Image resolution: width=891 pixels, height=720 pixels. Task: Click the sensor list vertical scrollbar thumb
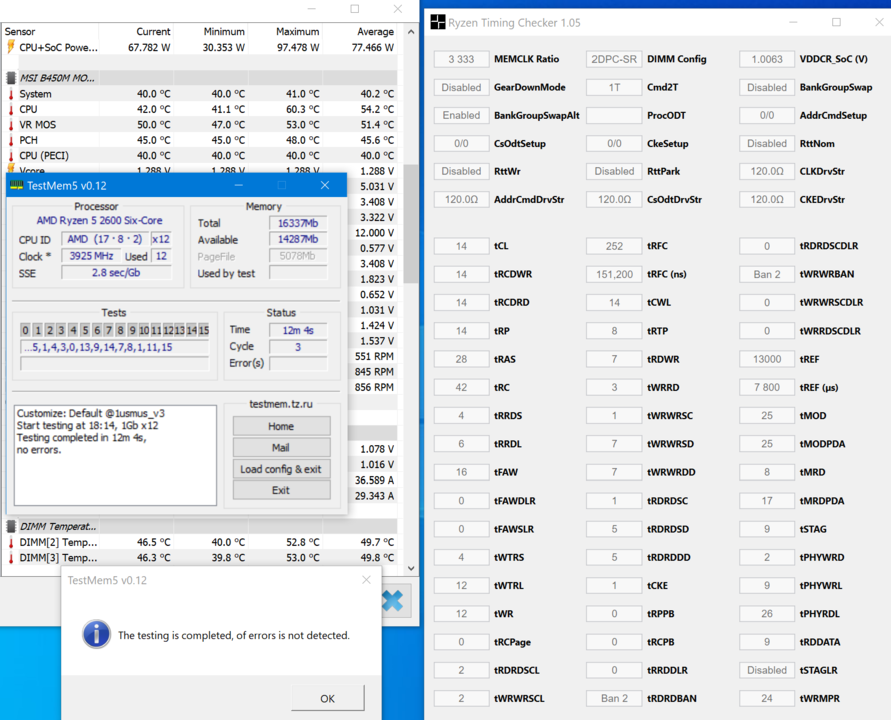point(411,223)
